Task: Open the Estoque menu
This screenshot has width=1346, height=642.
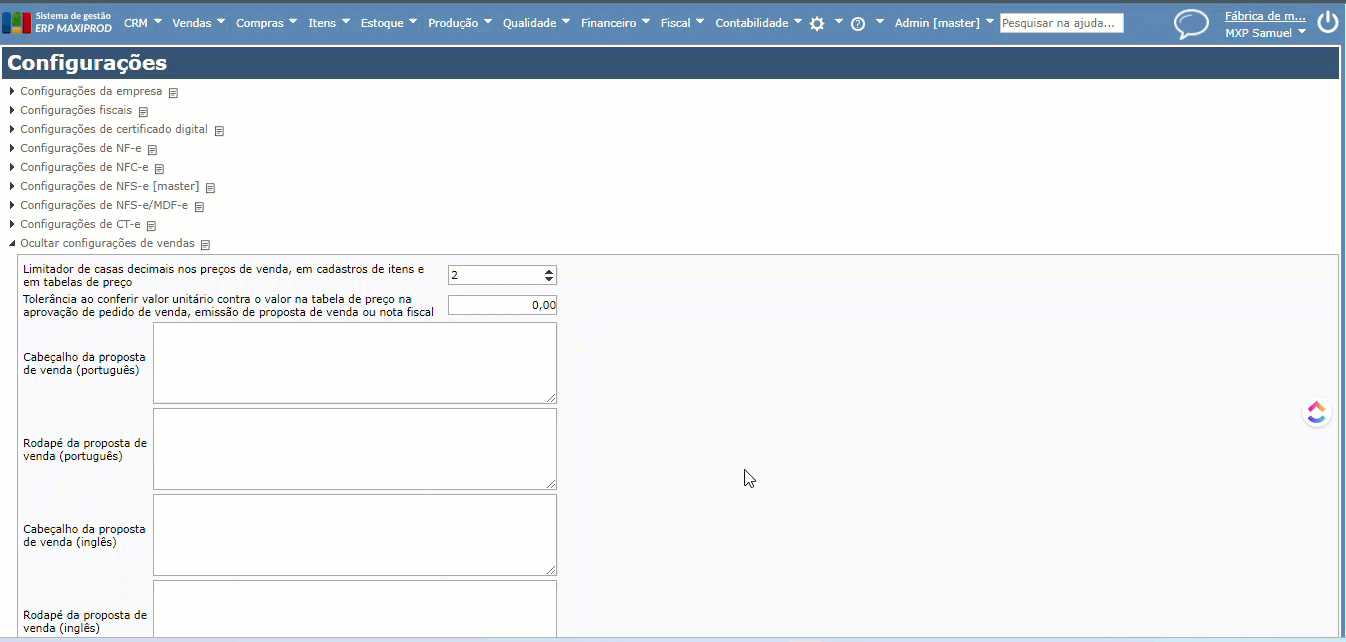Action: (390, 23)
